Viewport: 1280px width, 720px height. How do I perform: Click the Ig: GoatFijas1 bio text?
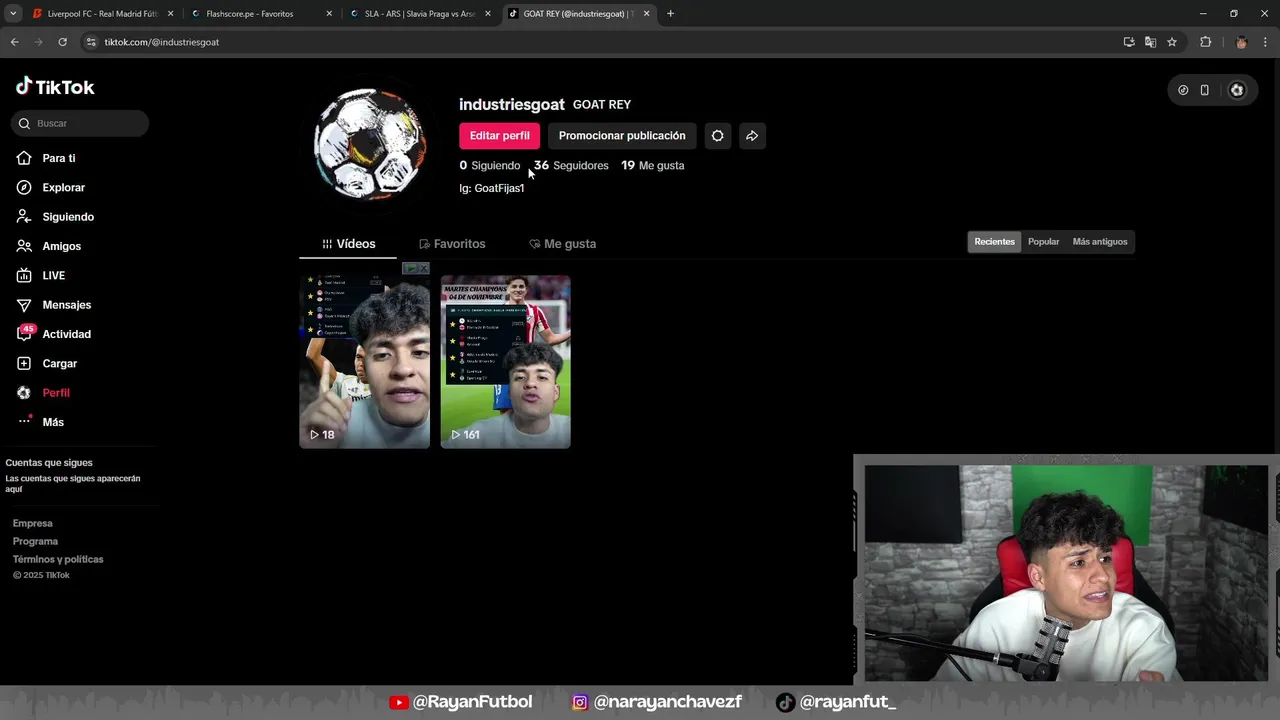pyautogui.click(x=491, y=188)
